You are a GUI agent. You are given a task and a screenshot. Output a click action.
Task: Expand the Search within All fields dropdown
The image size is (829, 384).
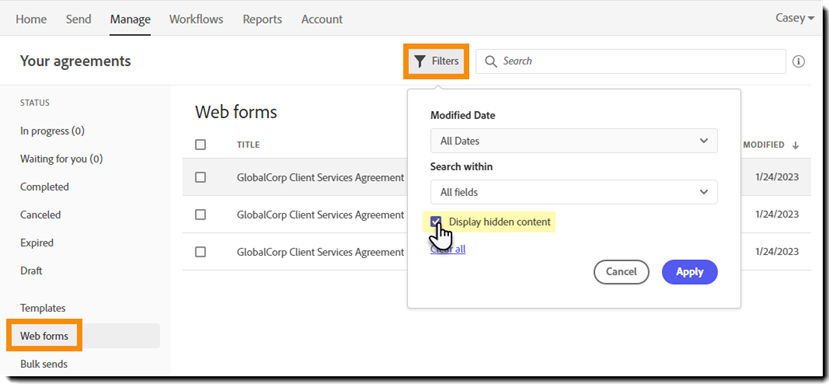574,192
